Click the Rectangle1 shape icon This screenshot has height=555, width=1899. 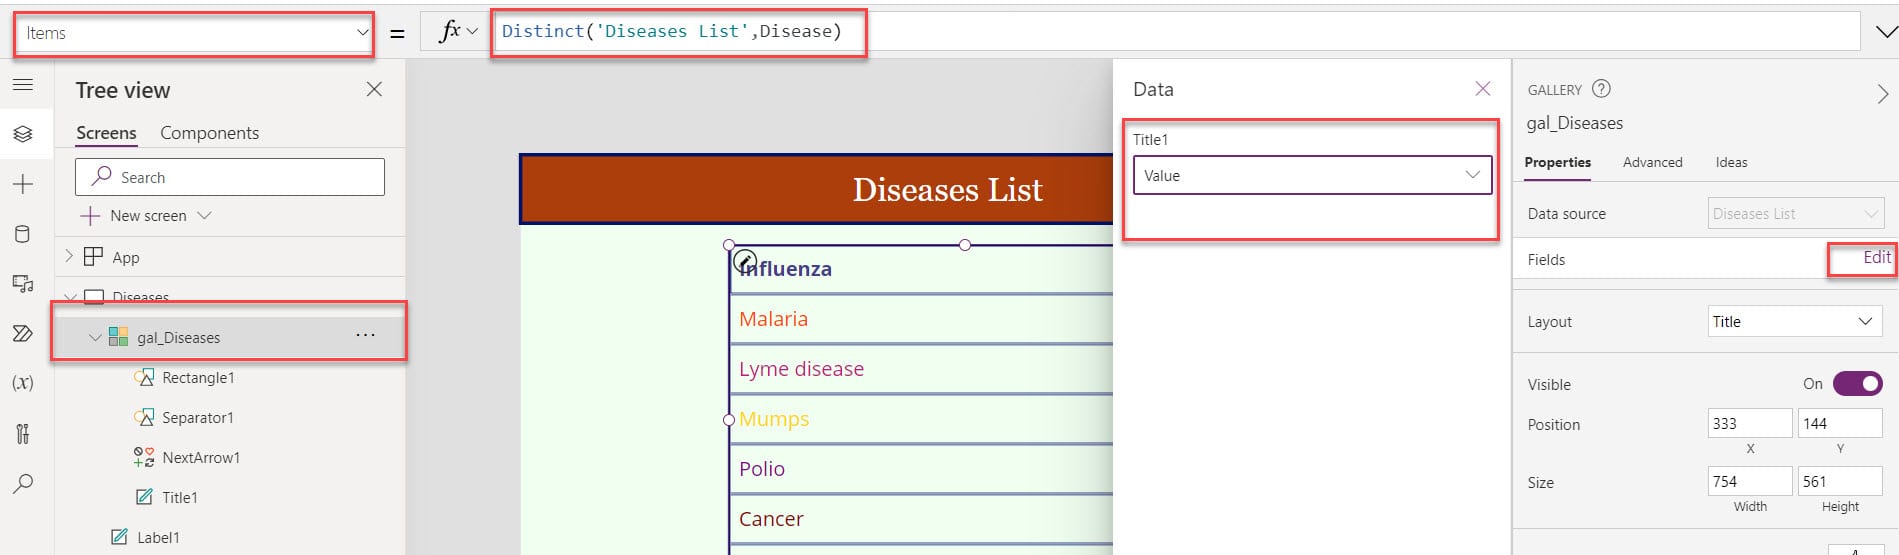144,377
